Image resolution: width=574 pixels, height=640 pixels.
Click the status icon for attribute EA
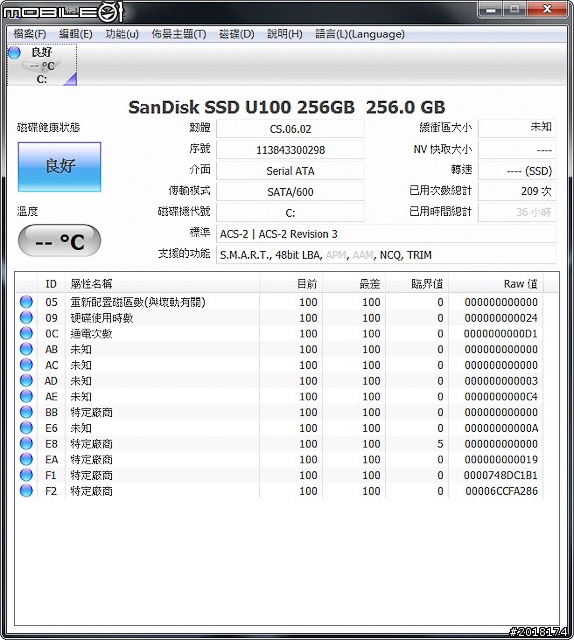click(26, 459)
